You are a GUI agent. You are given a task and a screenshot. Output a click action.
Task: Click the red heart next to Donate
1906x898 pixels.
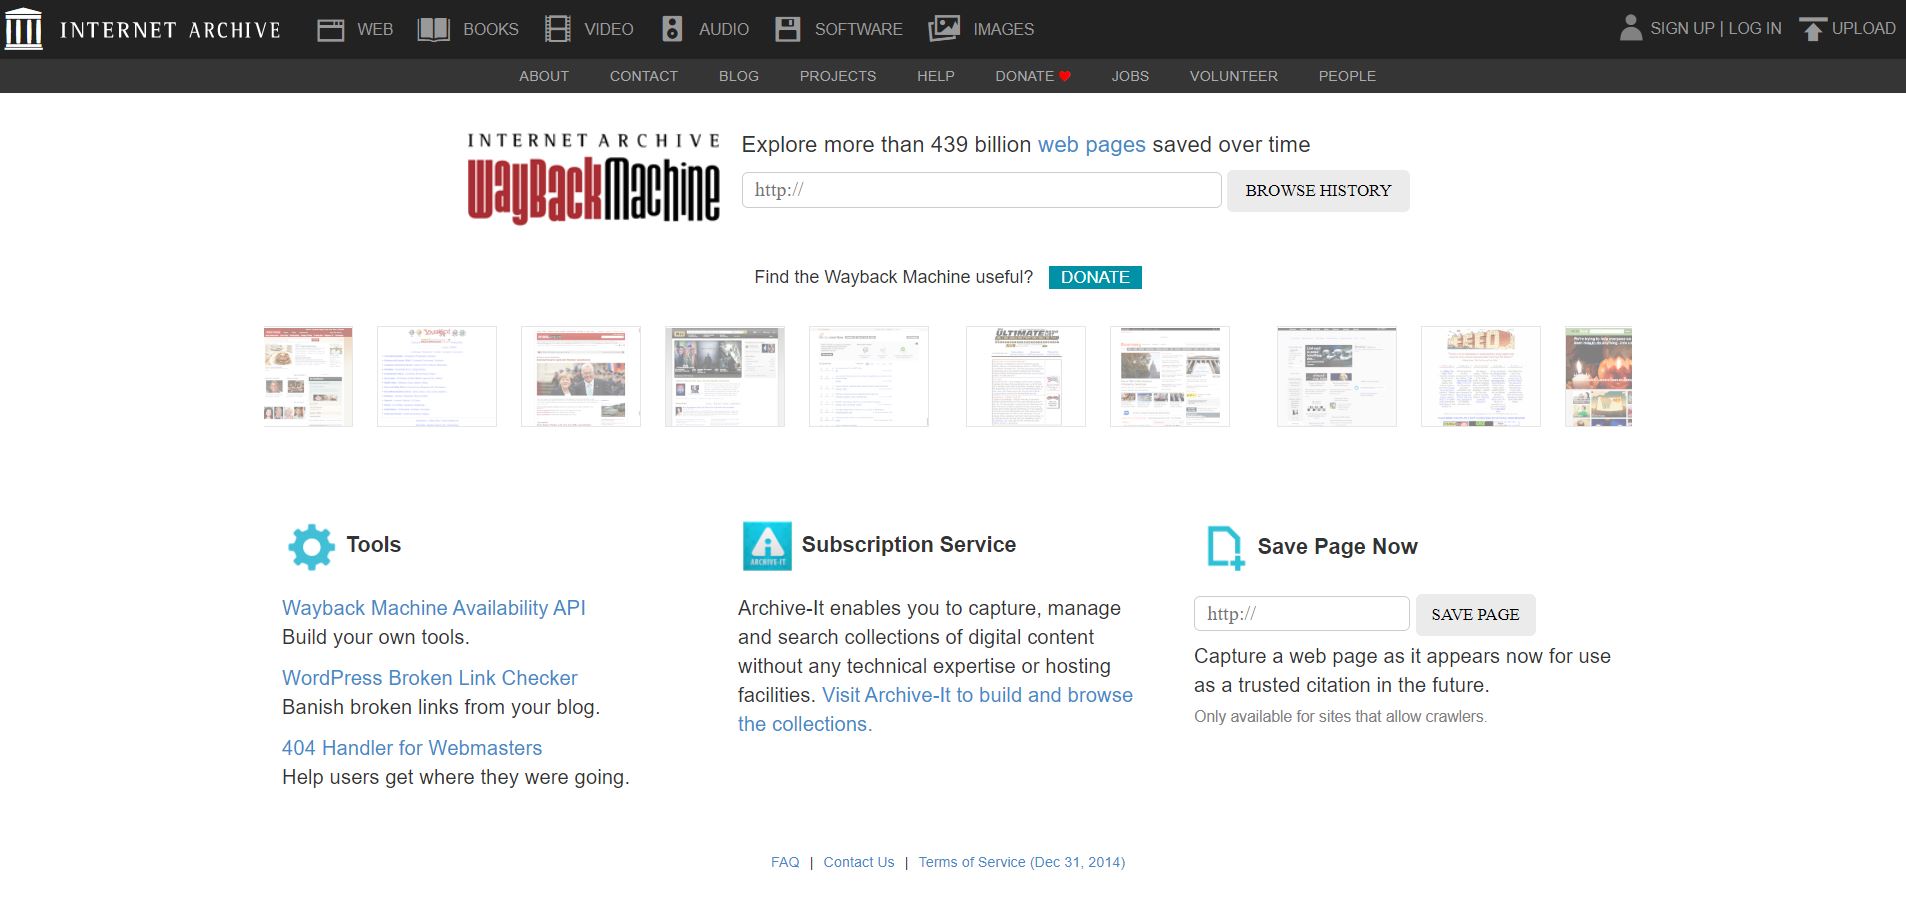click(1065, 76)
